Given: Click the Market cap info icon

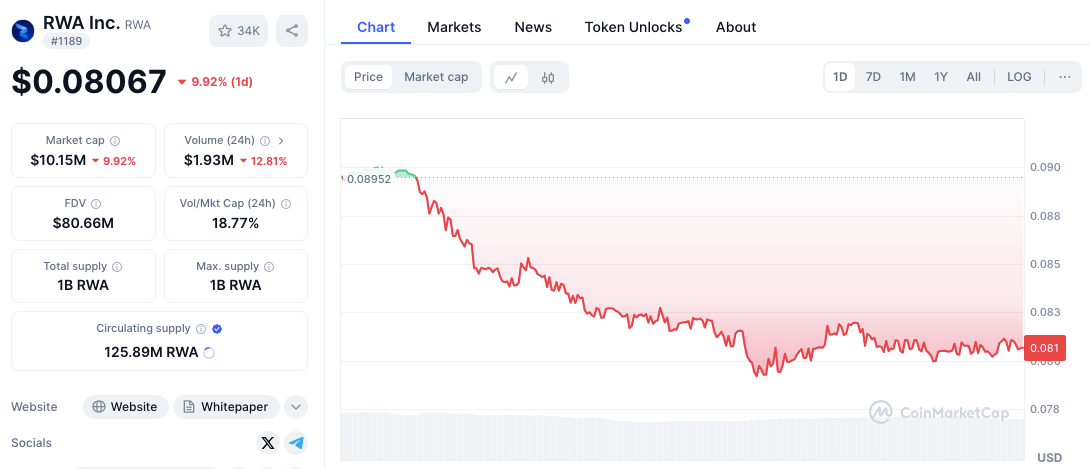Looking at the screenshot, I should tap(115, 141).
